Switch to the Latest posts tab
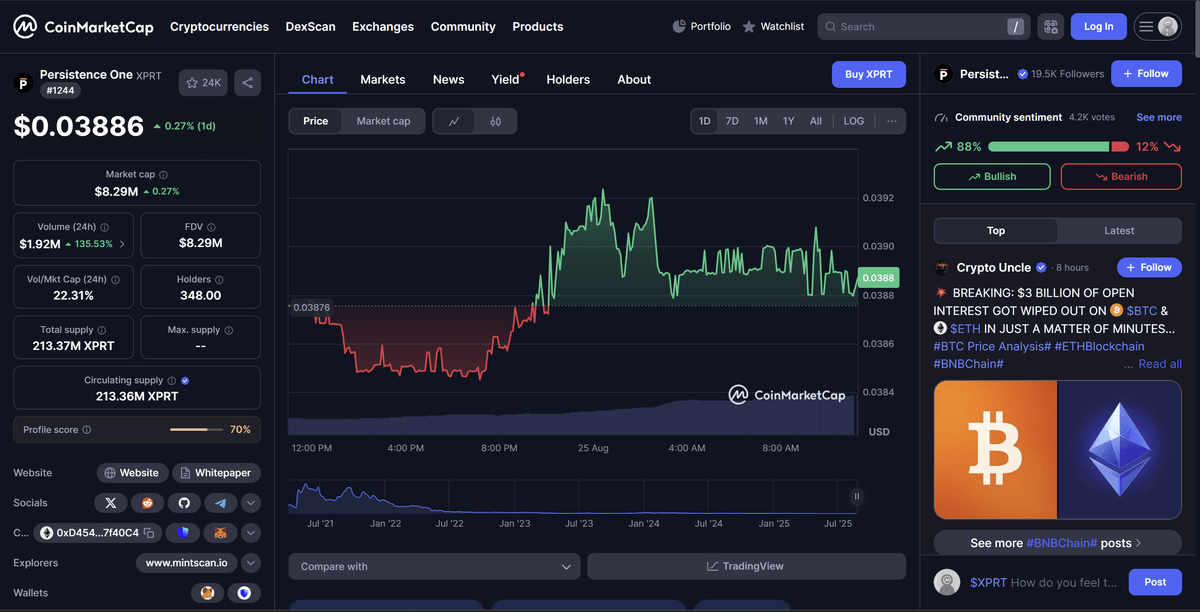The height and width of the screenshot is (612, 1200). (x=1119, y=231)
